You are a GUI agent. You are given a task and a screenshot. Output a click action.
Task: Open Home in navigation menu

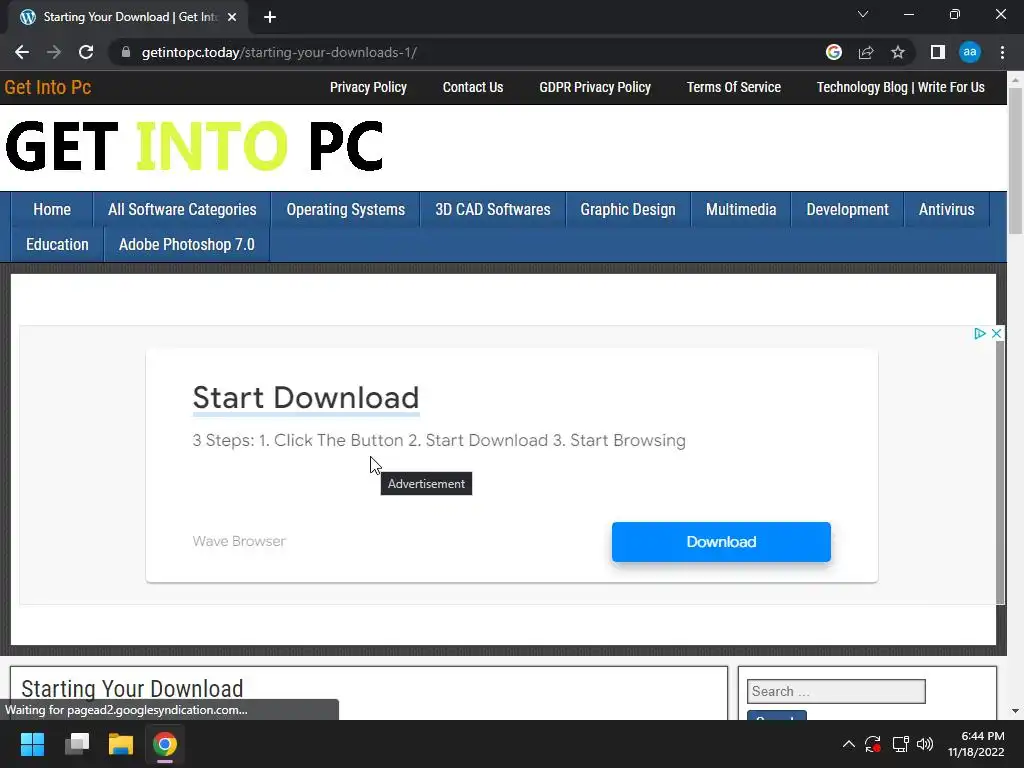click(x=52, y=210)
